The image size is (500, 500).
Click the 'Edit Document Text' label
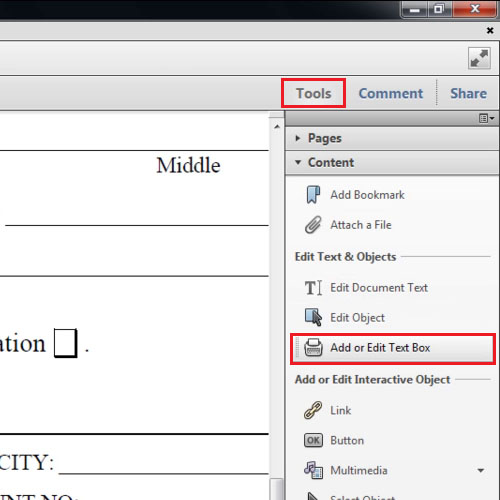click(x=379, y=287)
